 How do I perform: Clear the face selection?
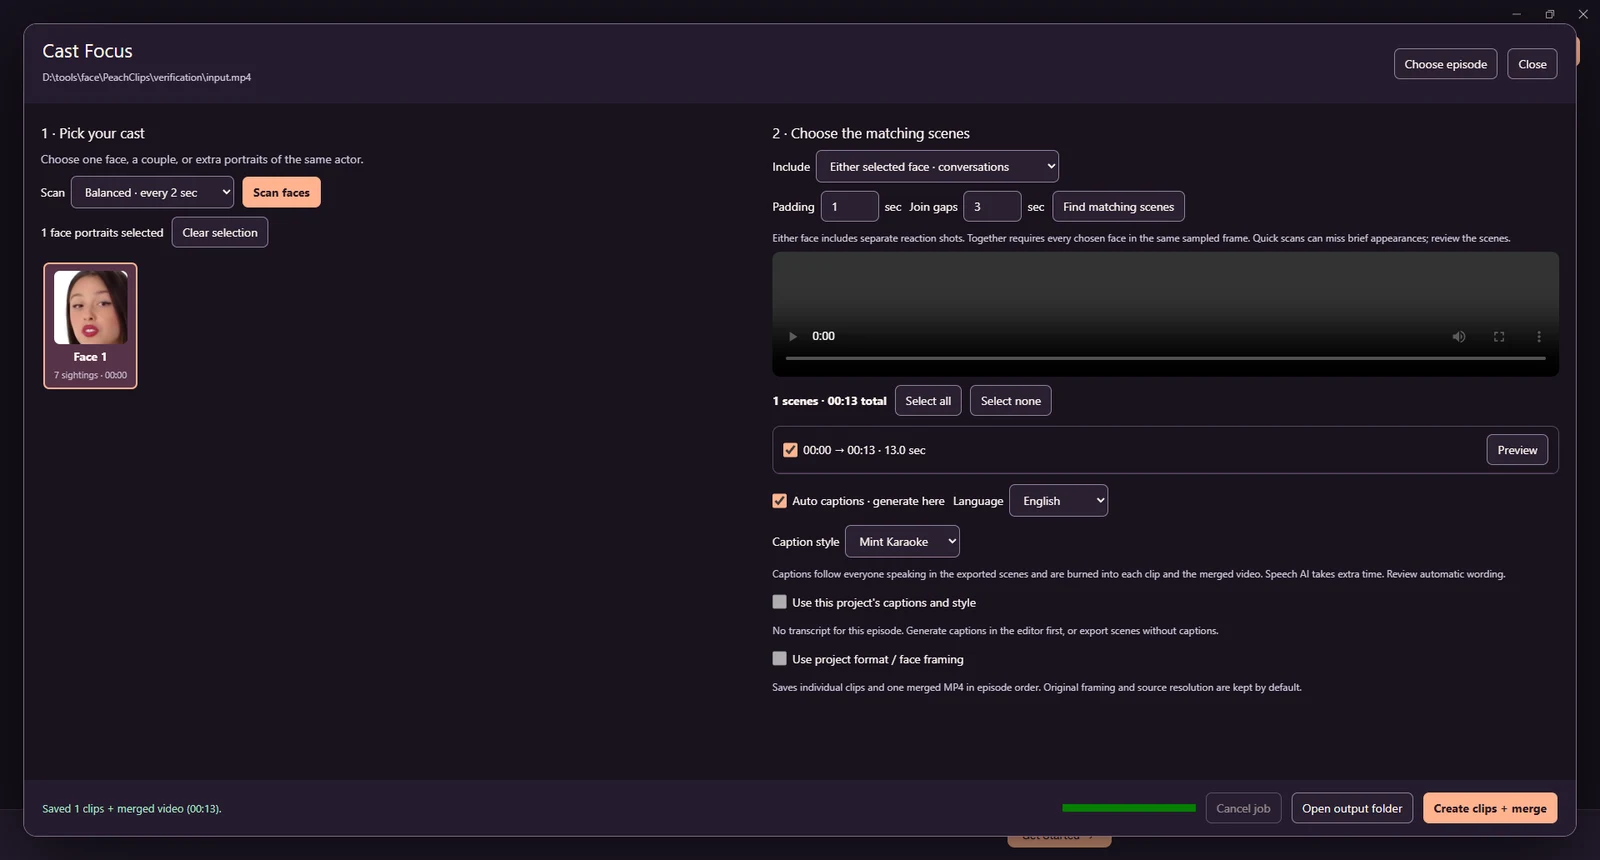tap(220, 232)
